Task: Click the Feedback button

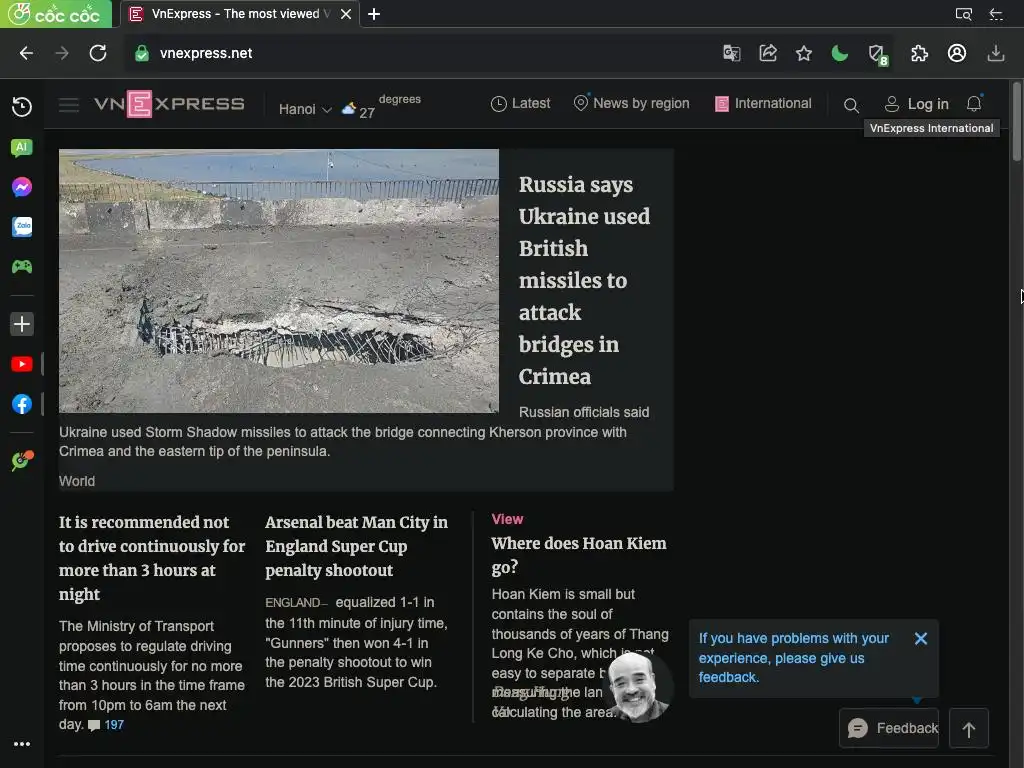Action: click(889, 728)
